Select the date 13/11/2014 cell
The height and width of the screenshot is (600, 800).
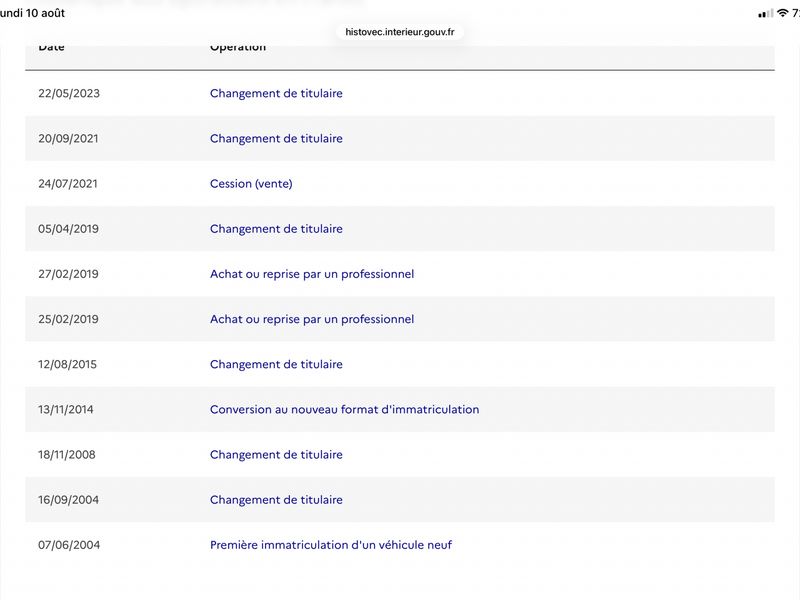click(x=66, y=410)
